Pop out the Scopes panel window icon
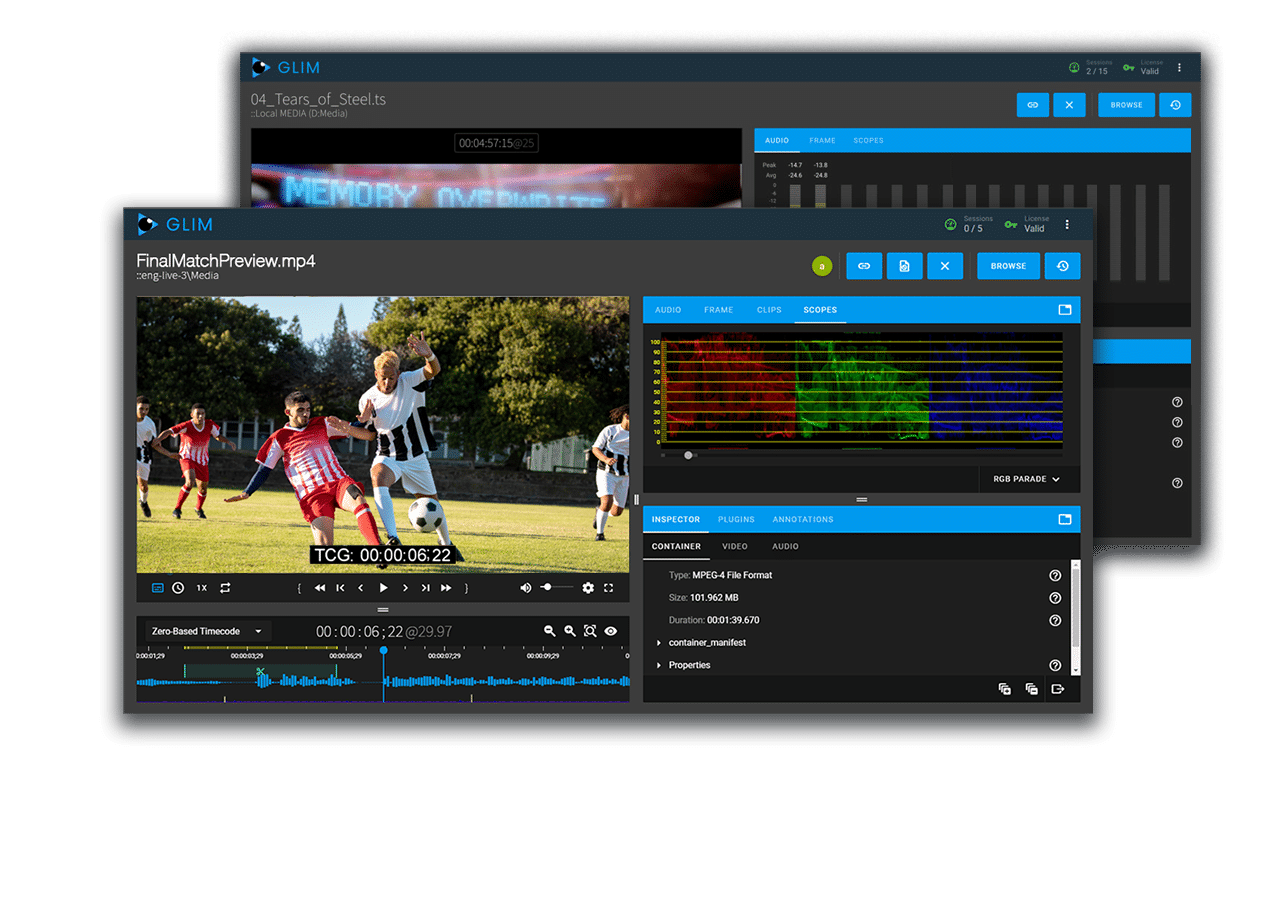The width and height of the screenshot is (1273, 920). point(1065,310)
